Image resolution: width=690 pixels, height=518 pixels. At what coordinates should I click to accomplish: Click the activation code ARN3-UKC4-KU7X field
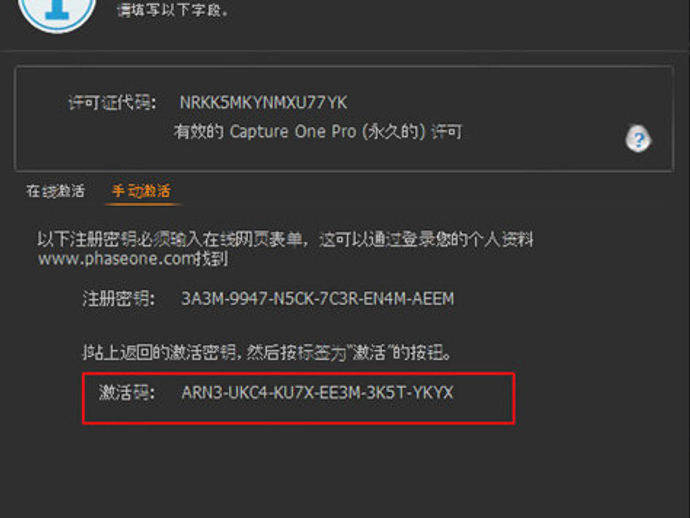[317, 393]
